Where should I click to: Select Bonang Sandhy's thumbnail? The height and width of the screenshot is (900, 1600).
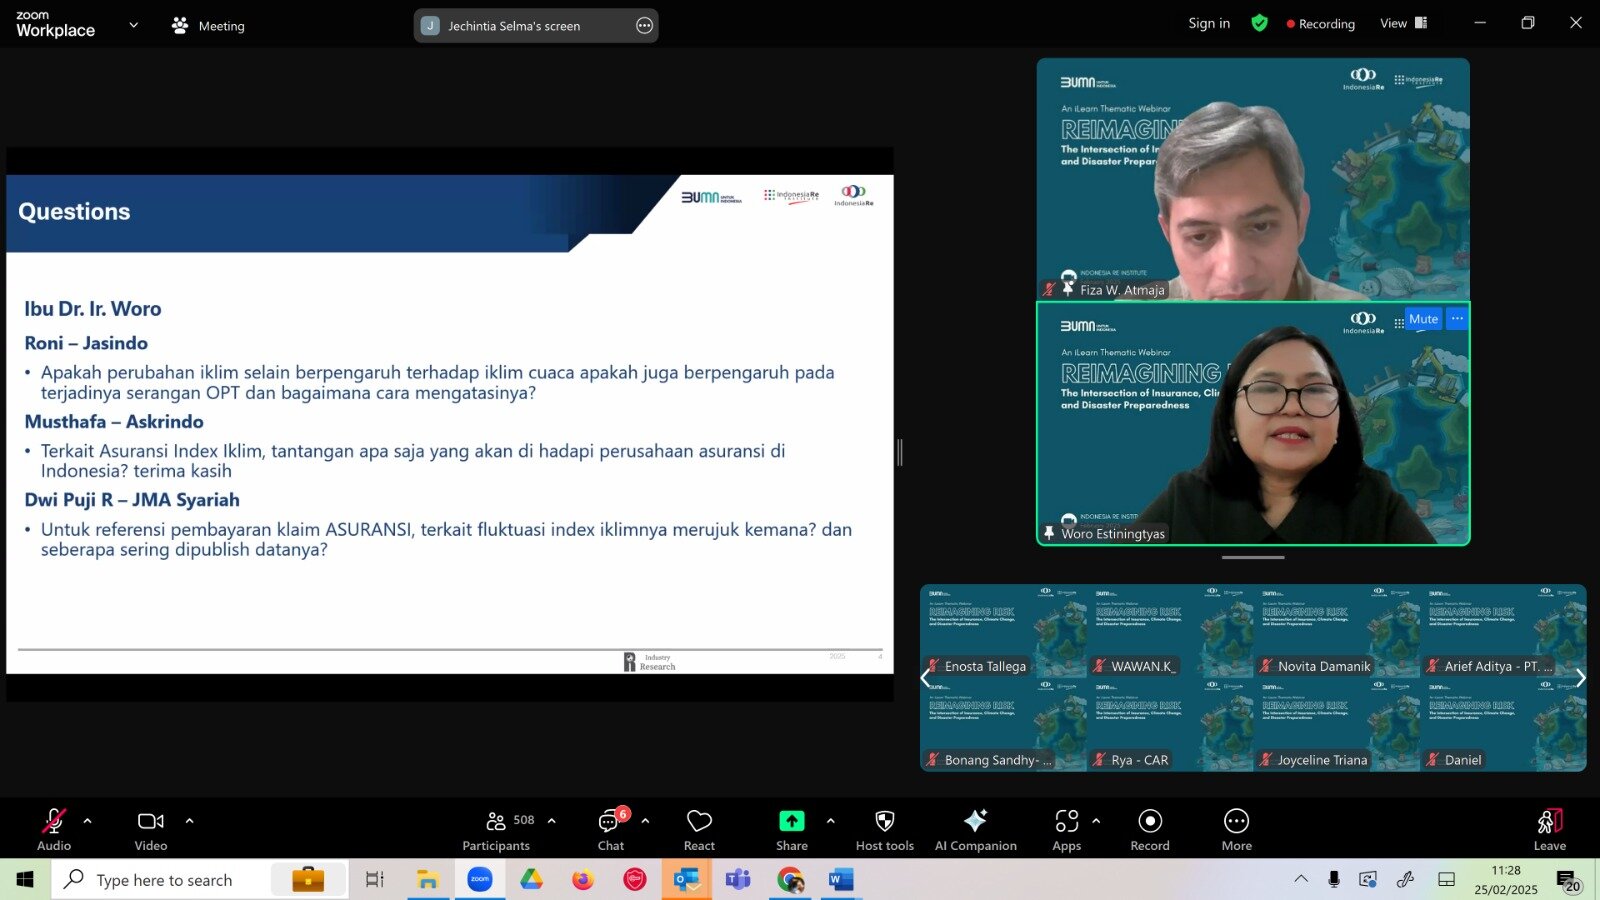click(x=1003, y=725)
